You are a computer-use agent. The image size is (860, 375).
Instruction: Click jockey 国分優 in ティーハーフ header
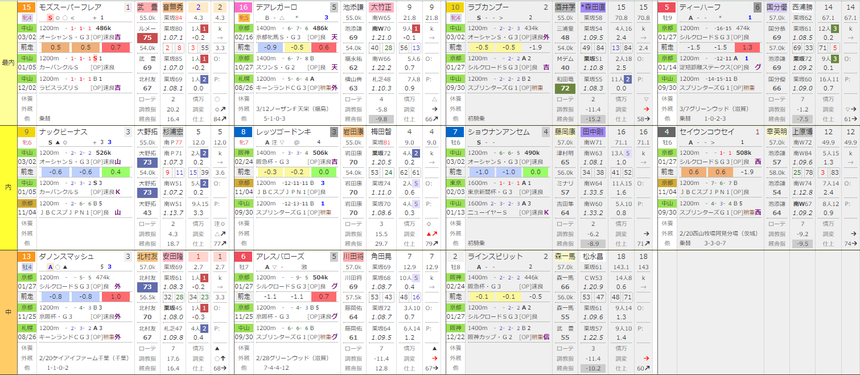[x=777, y=8]
